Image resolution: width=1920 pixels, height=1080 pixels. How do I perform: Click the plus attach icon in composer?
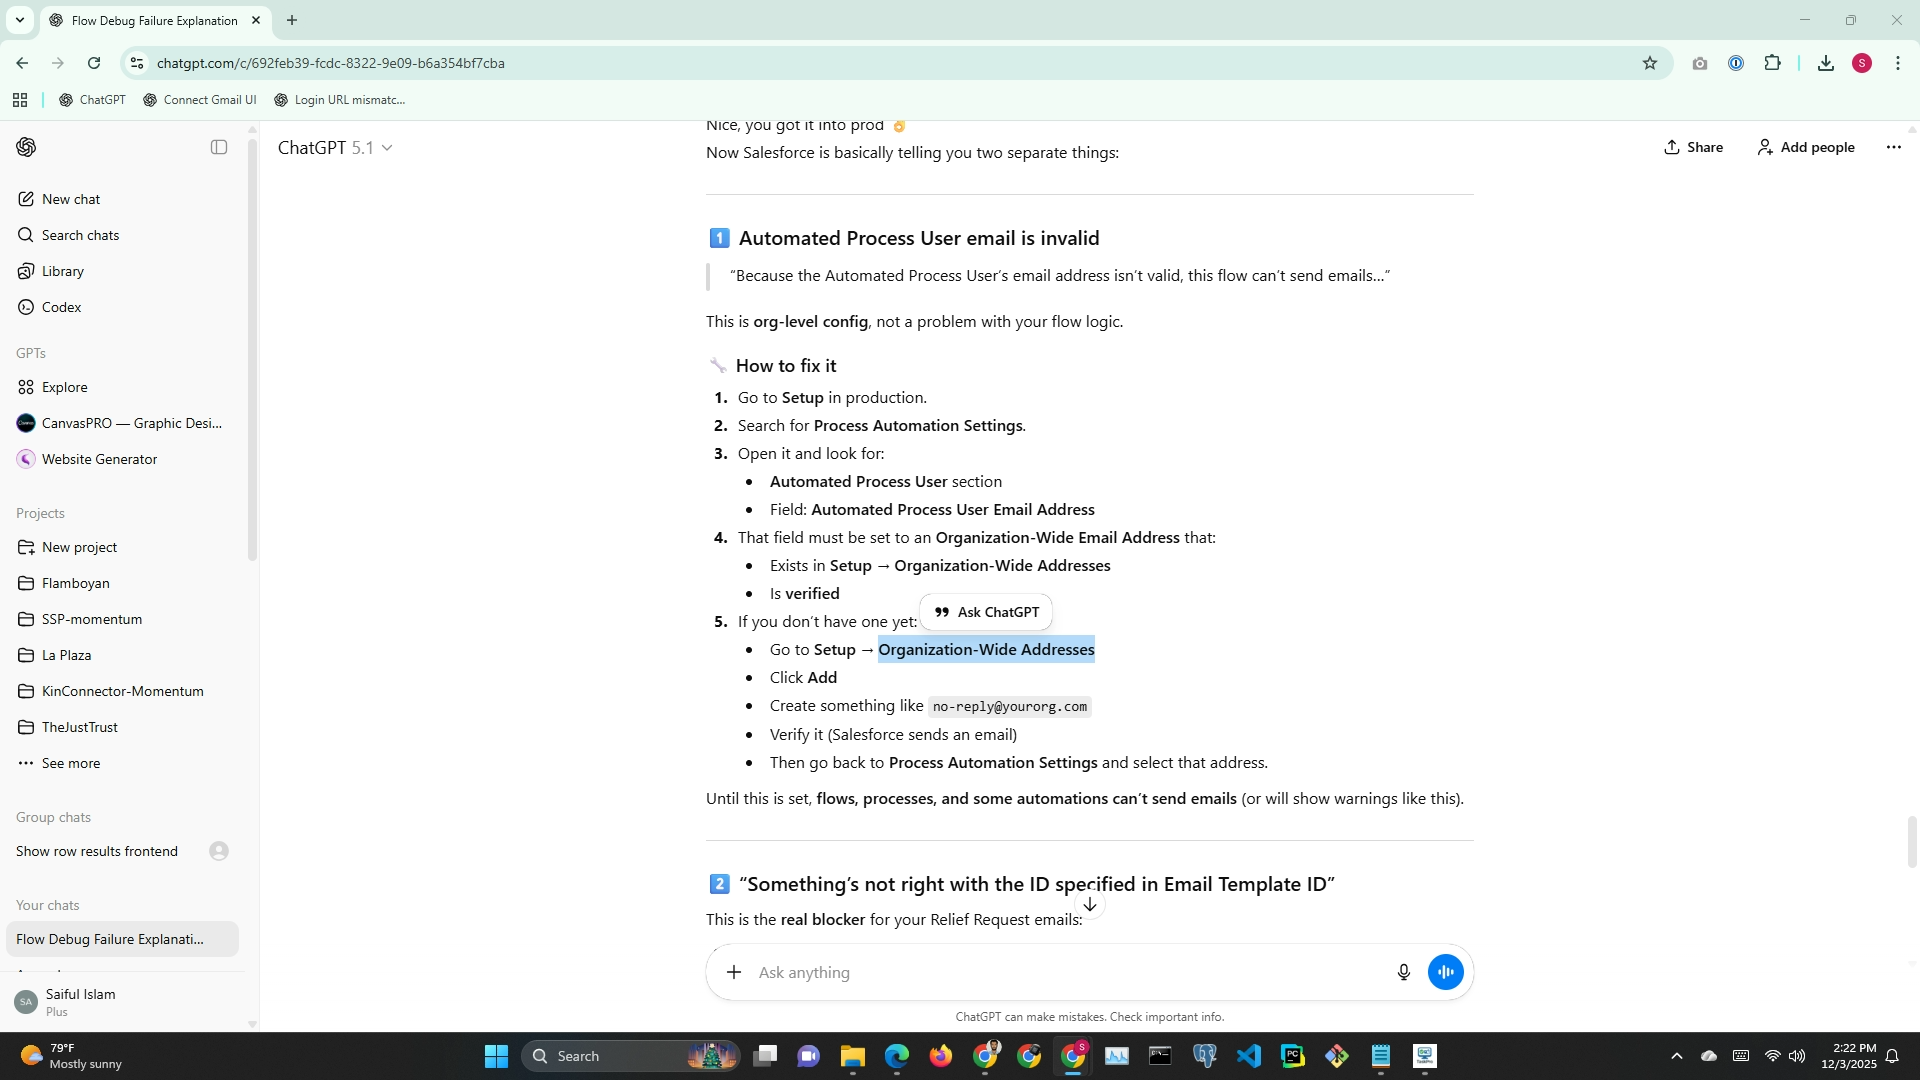[734, 972]
